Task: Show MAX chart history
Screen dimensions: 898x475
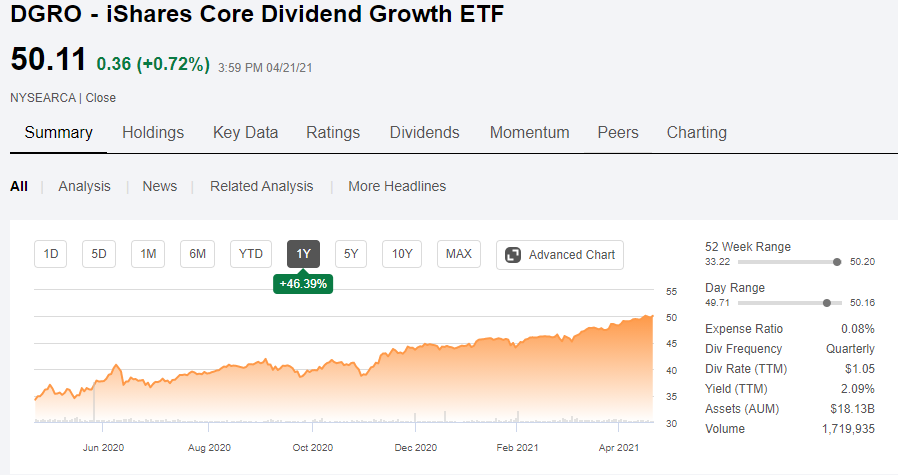Action: pos(459,254)
